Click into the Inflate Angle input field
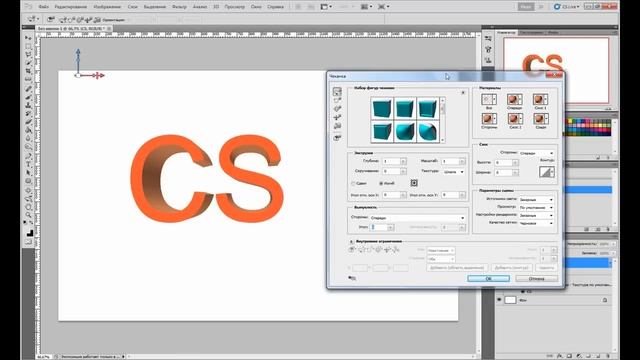This screenshot has height=360, width=640. pos(378,227)
